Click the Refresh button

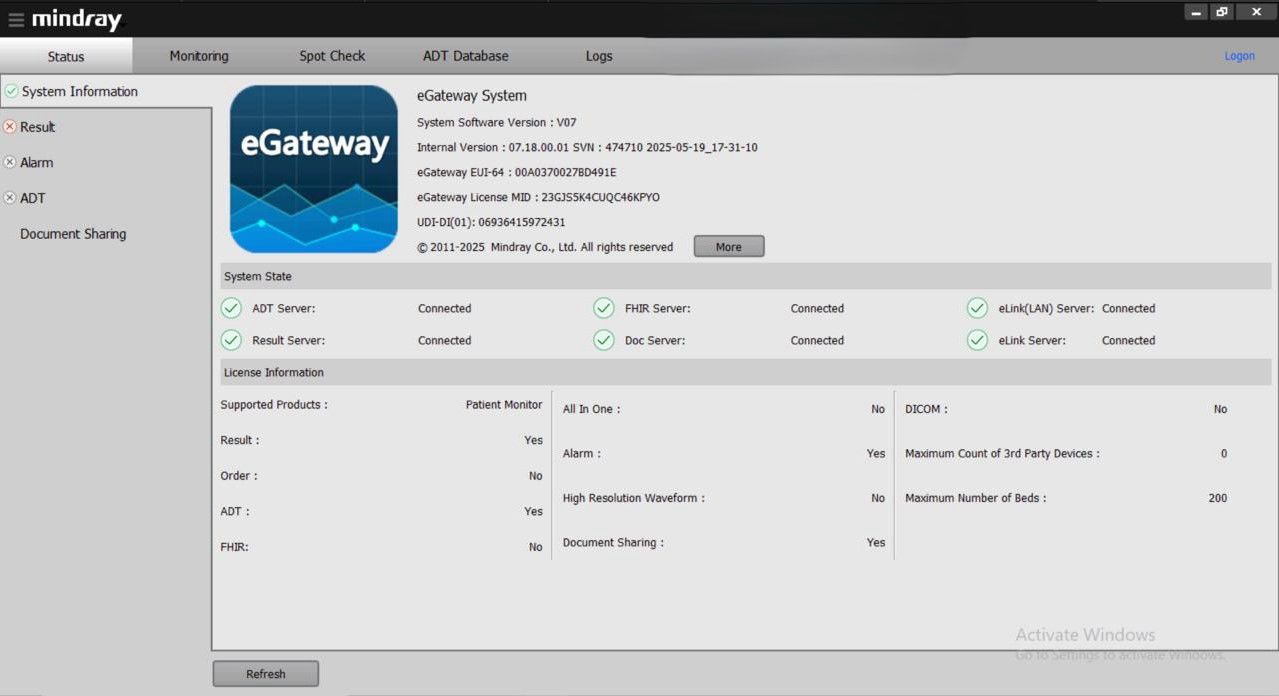click(266, 674)
